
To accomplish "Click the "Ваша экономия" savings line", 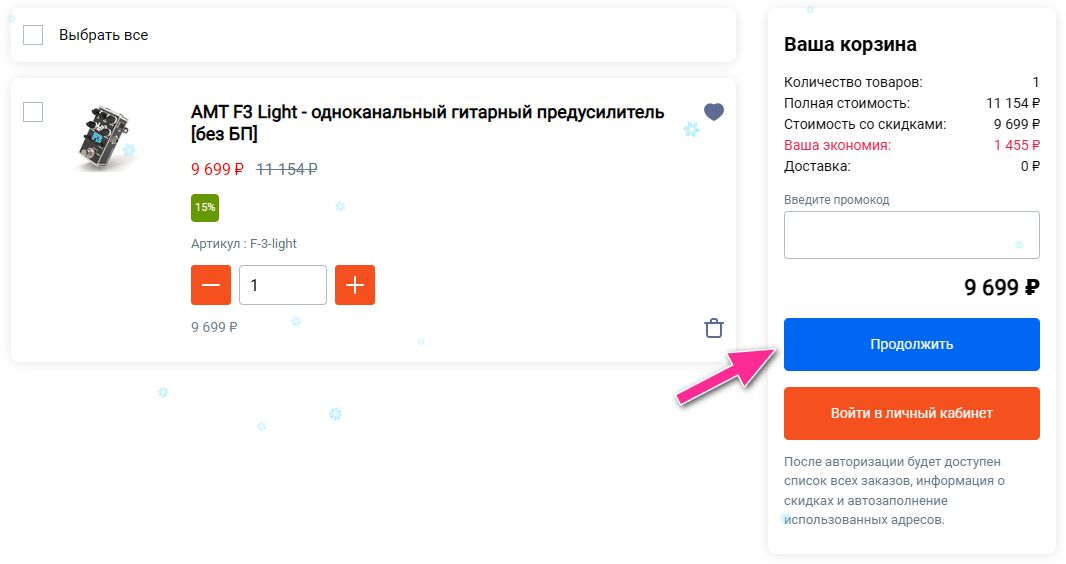I will point(837,145).
